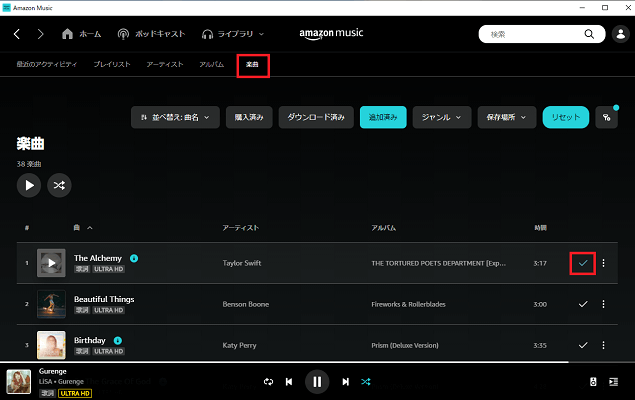The image size is (635, 400).
Task: Pause the current song
Action: [x=317, y=382]
